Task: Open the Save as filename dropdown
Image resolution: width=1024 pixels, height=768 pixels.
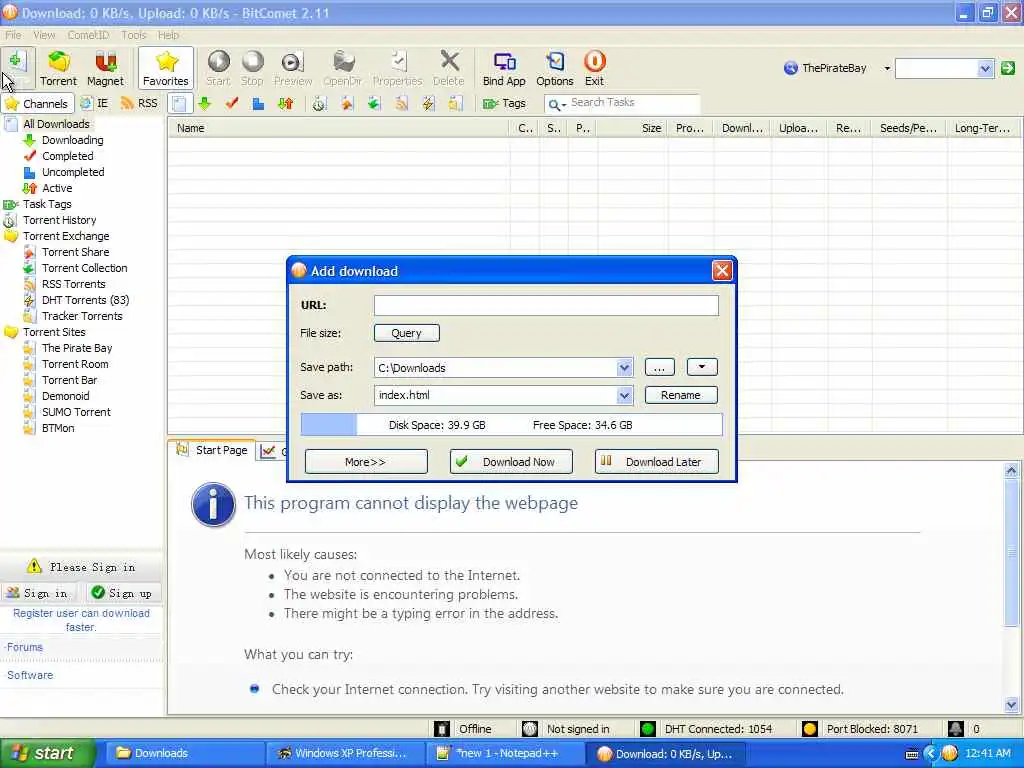Action: pyautogui.click(x=624, y=395)
